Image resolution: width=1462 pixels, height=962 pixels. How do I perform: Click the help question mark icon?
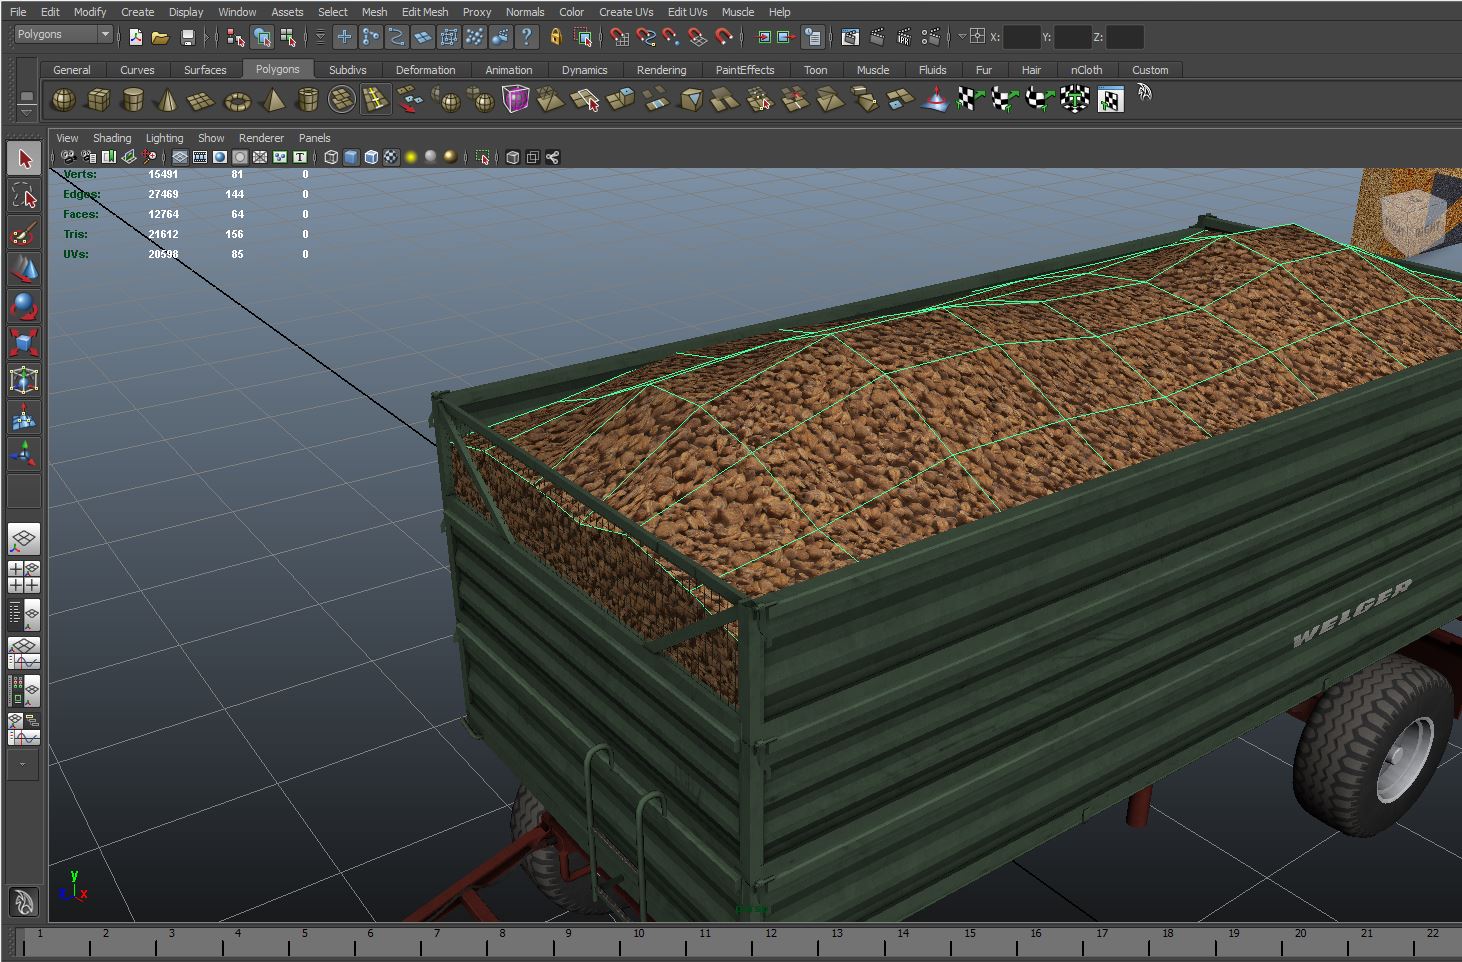526,38
